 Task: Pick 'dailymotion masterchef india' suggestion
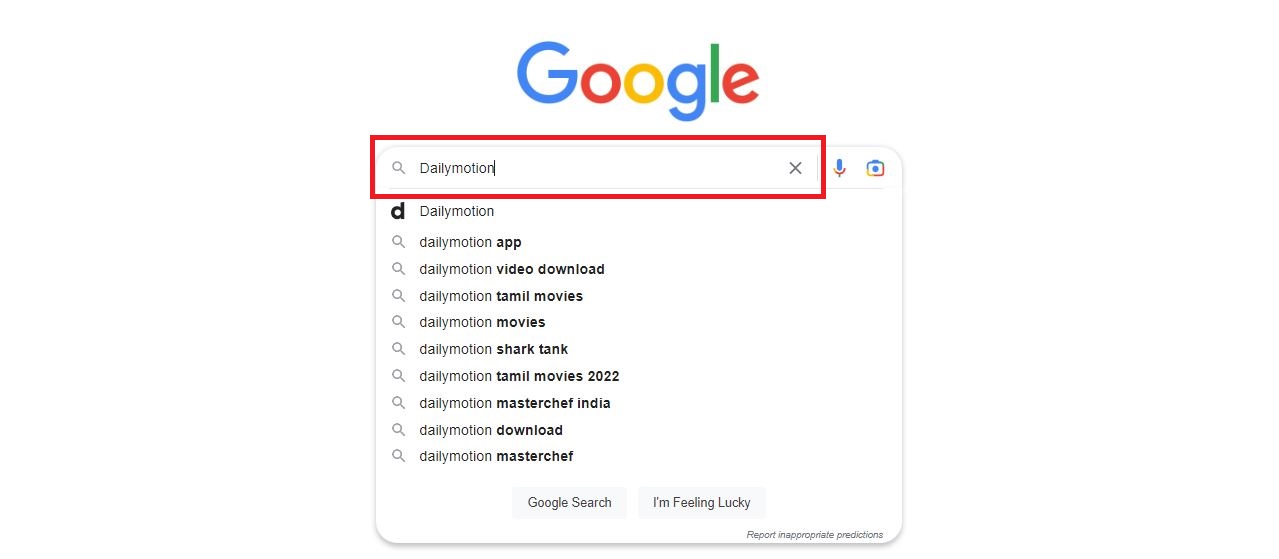[x=515, y=403]
